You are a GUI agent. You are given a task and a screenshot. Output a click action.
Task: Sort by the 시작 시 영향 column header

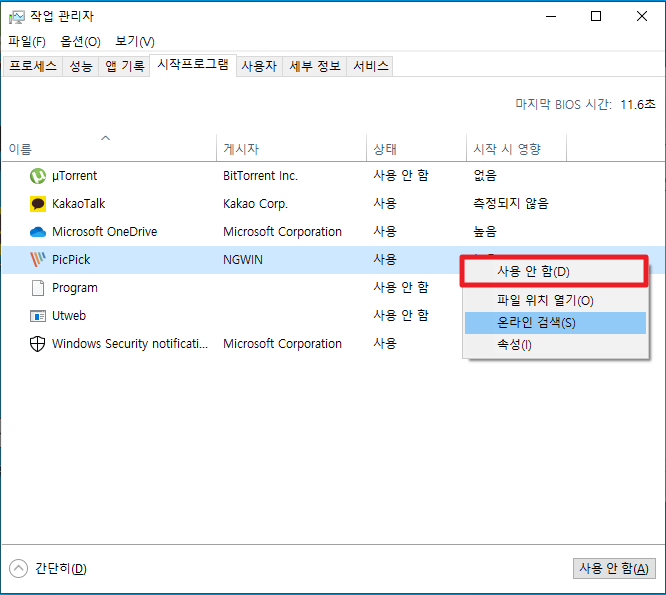pos(516,149)
